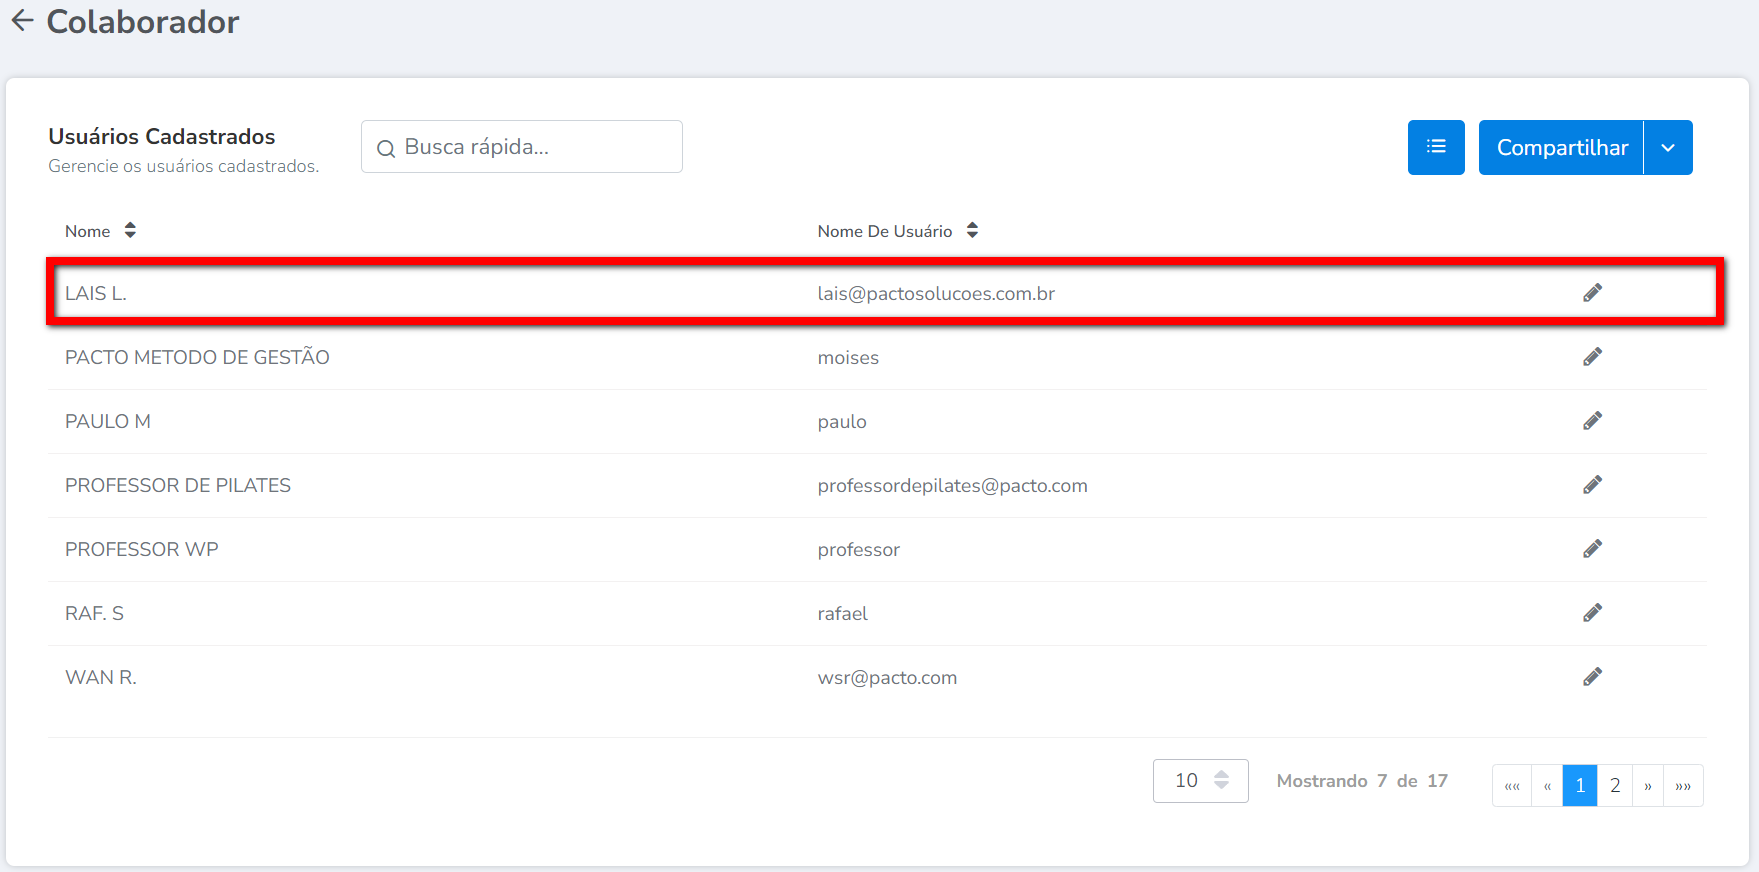Go to first page with triple left arrows
Image resolution: width=1759 pixels, height=872 pixels.
pyautogui.click(x=1512, y=786)
